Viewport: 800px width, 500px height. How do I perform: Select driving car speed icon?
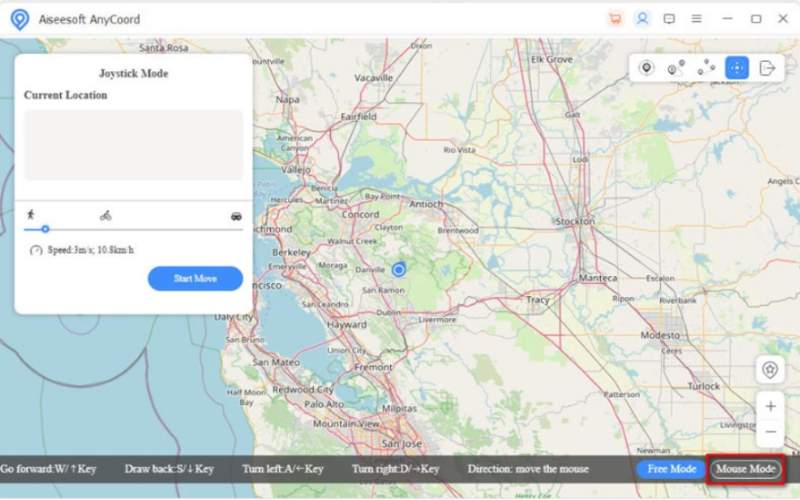236,215
